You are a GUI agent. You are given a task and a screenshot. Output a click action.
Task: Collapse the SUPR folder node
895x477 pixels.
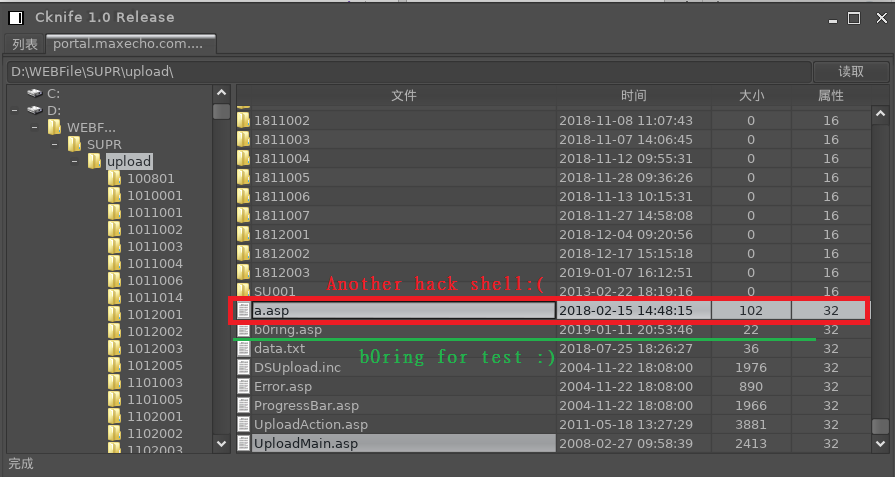(55, 144)
